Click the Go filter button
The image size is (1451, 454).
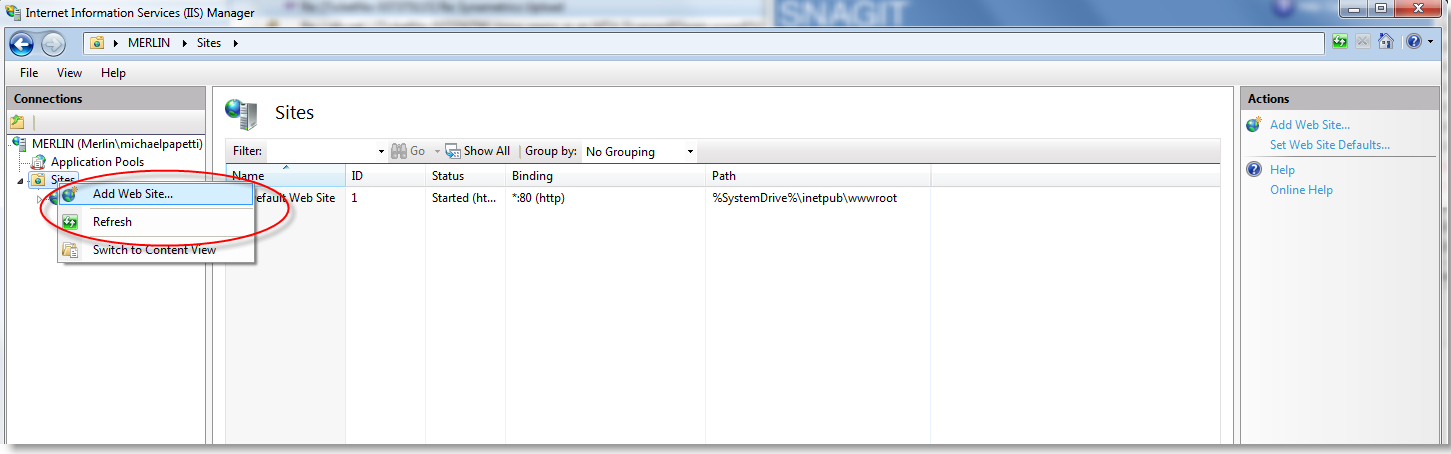408,151
